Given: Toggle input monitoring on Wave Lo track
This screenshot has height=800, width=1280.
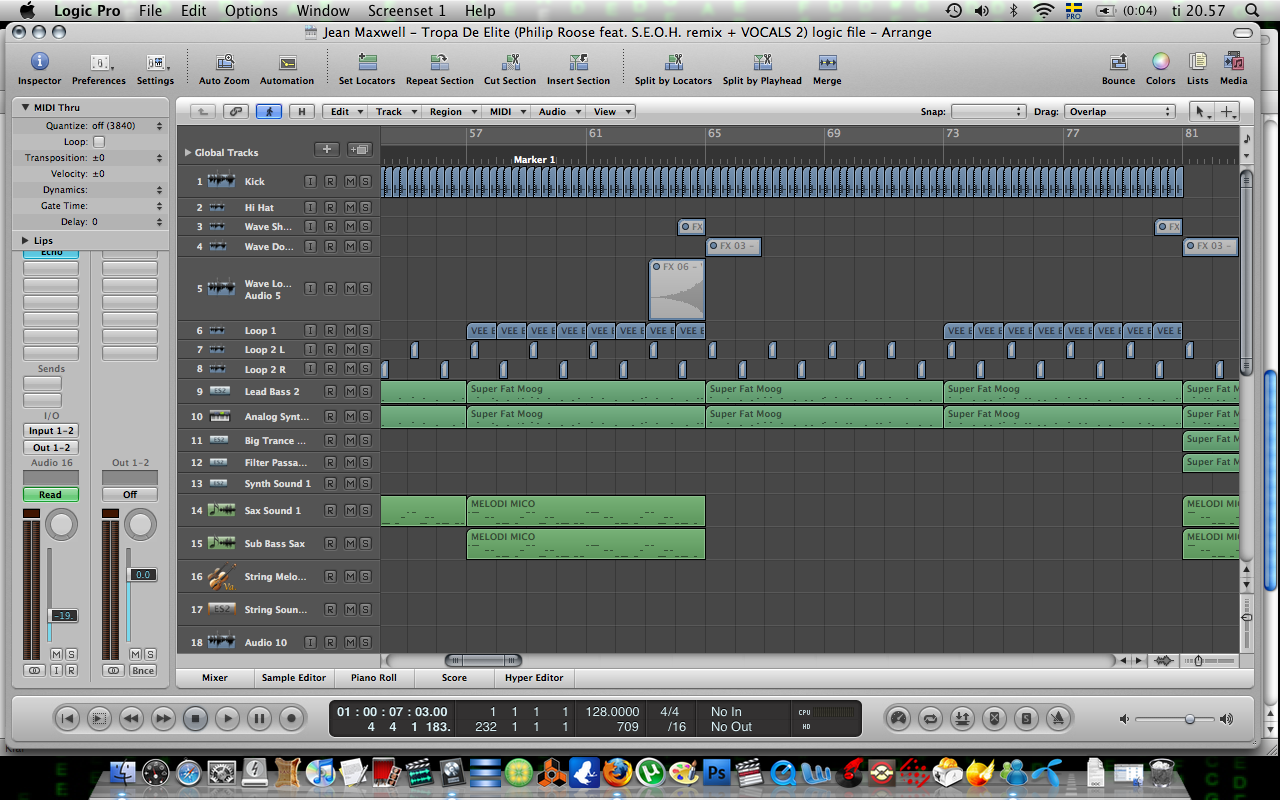Looking at the screenshot, I should point(310,289).
